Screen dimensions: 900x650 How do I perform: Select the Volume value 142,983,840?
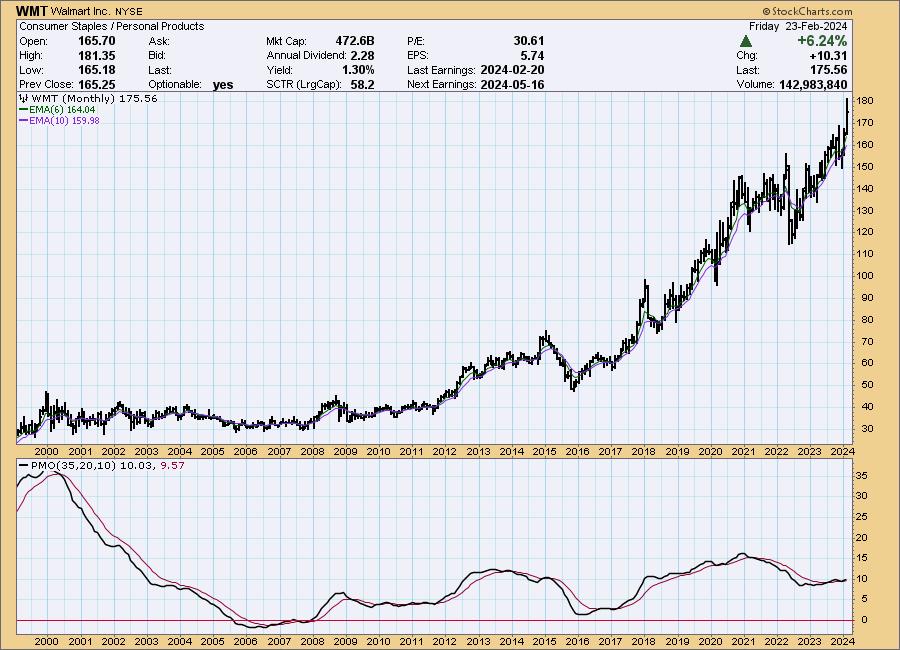[813, 84]
